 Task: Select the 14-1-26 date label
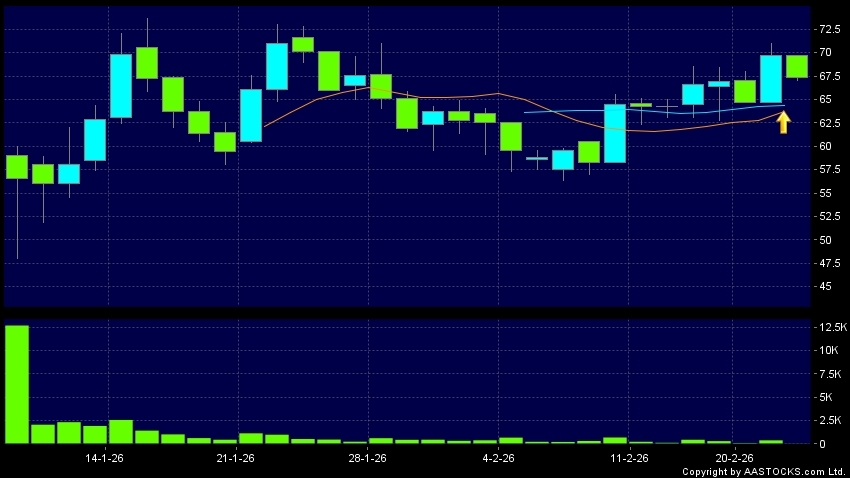tap(106, 458)
